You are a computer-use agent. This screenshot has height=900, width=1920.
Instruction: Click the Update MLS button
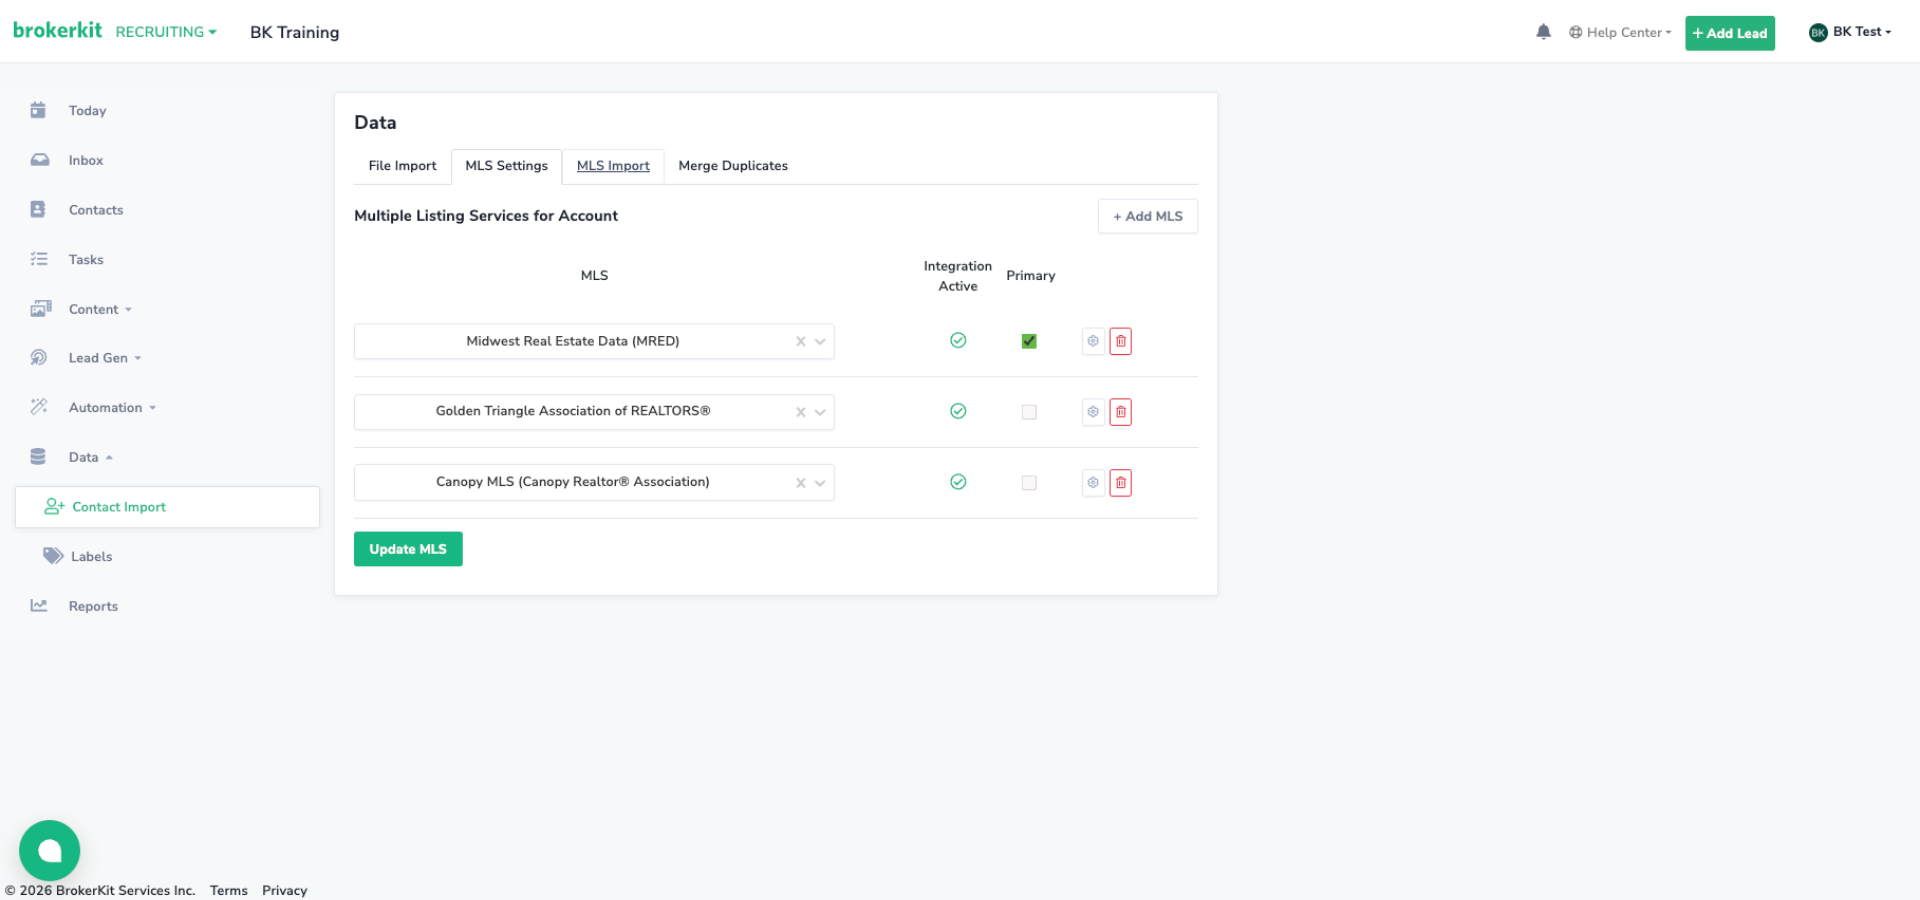click(408, 549)
